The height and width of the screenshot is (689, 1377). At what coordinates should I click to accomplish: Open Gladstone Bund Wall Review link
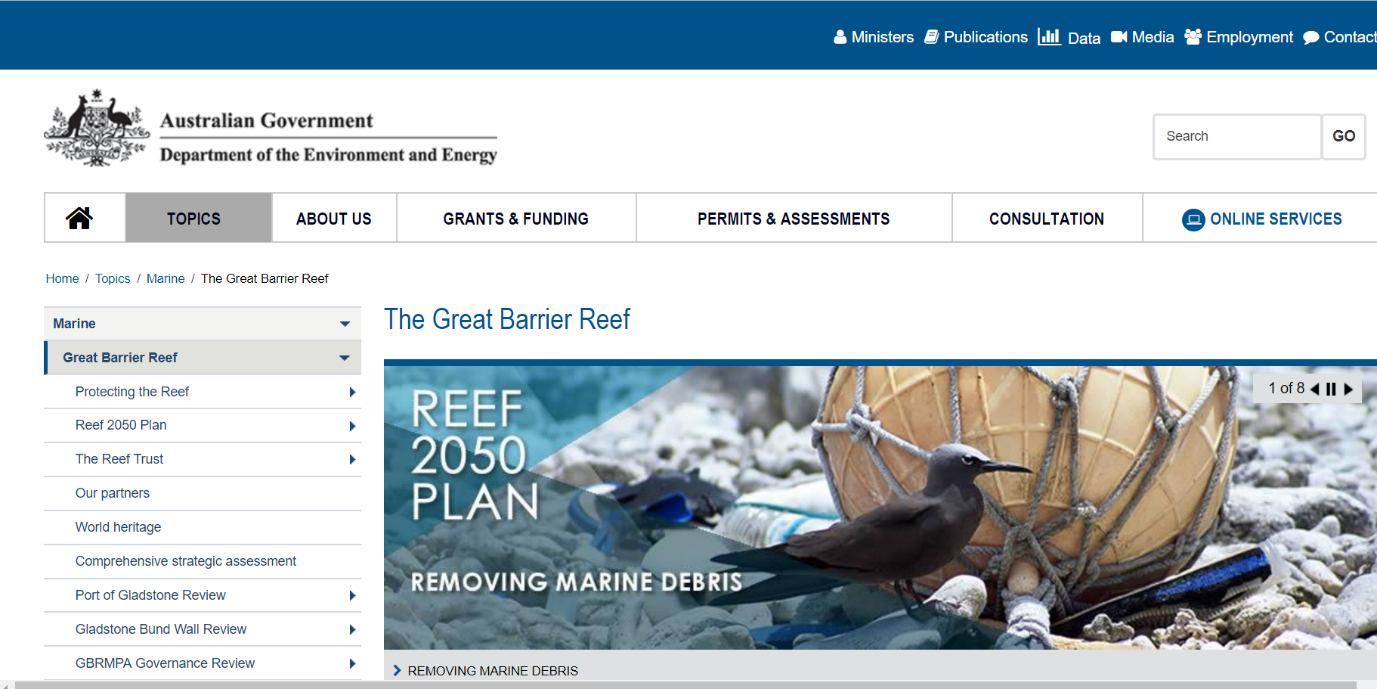pyautogui.click(x=161, y=629)
